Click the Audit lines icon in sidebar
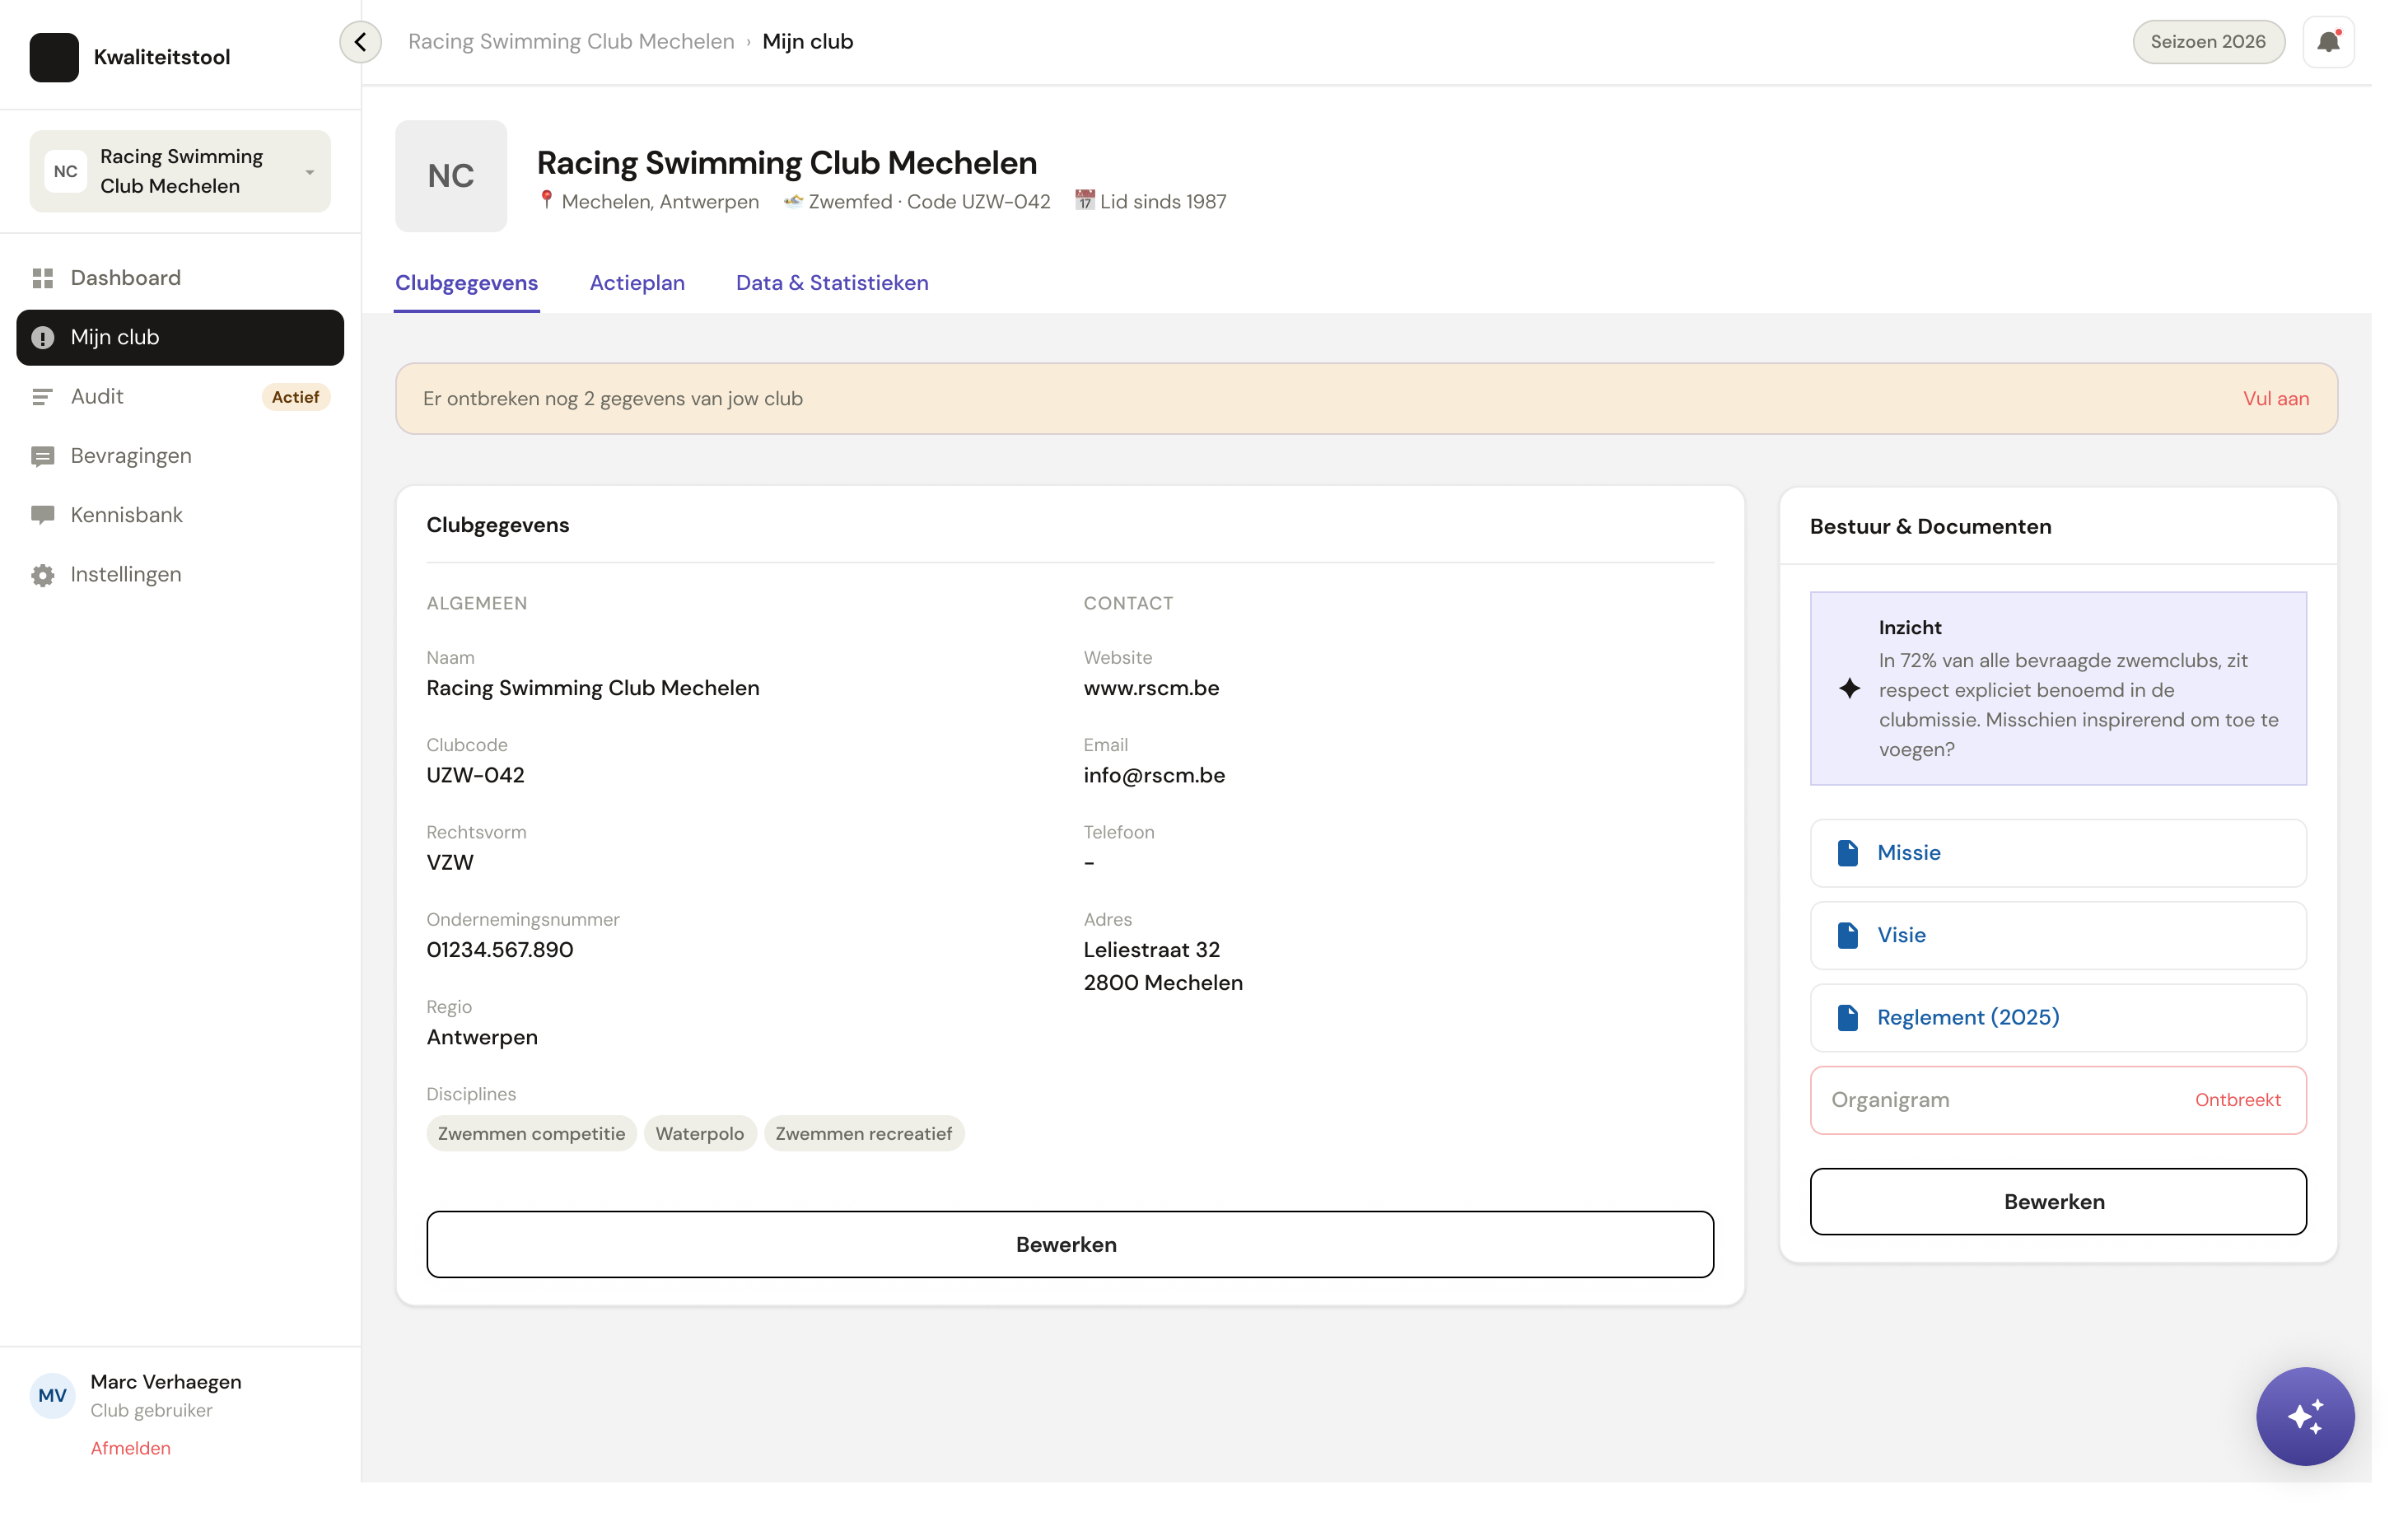 (x=42, y=397)
